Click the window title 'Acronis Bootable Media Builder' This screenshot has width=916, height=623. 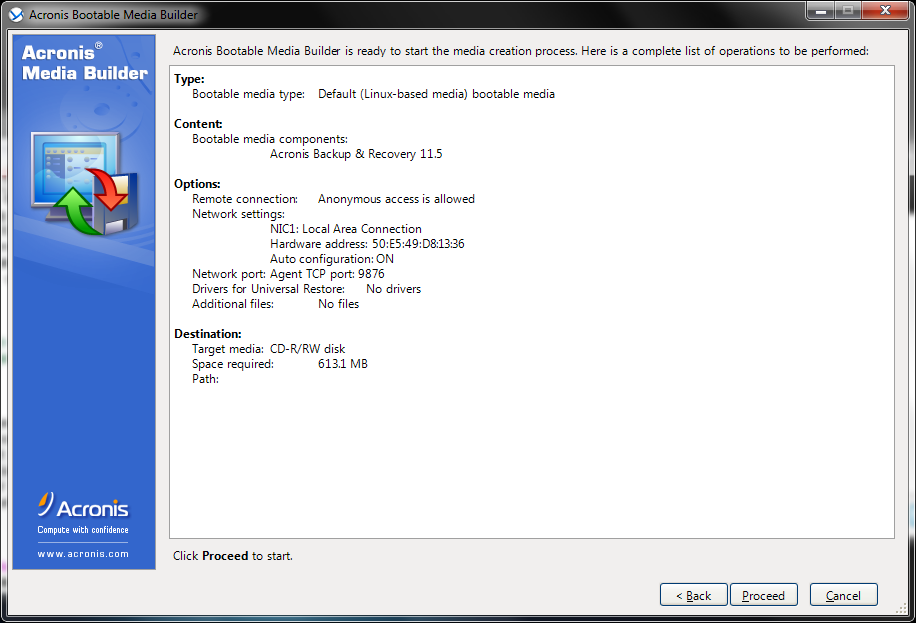113,15
